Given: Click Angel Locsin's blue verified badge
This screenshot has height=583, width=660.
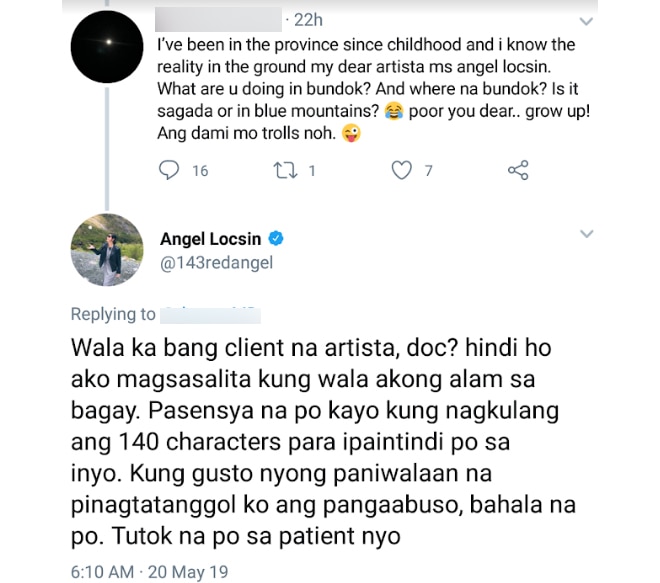Looking at the screenshot, I should (276, 239).
